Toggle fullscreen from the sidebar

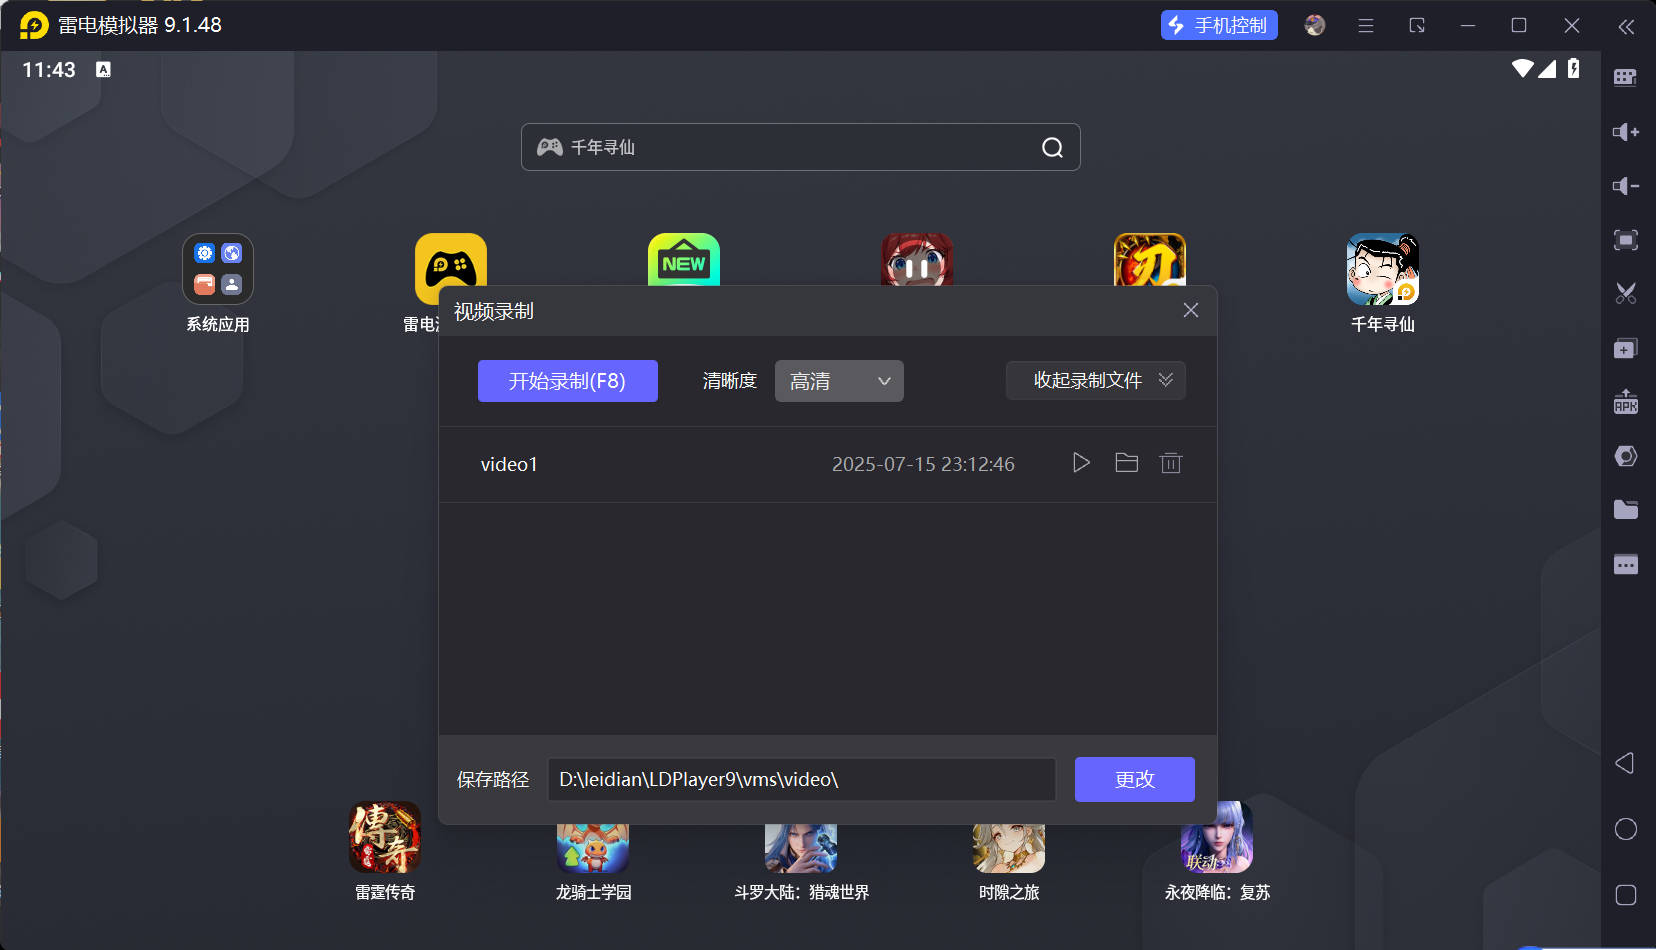coord(1626,240)
